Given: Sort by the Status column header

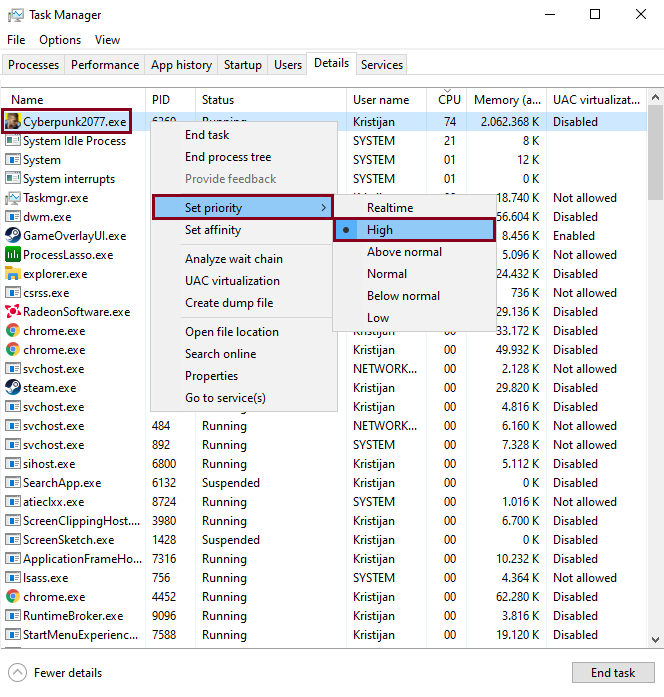Looking at the screenshot, I should (271, 100).
